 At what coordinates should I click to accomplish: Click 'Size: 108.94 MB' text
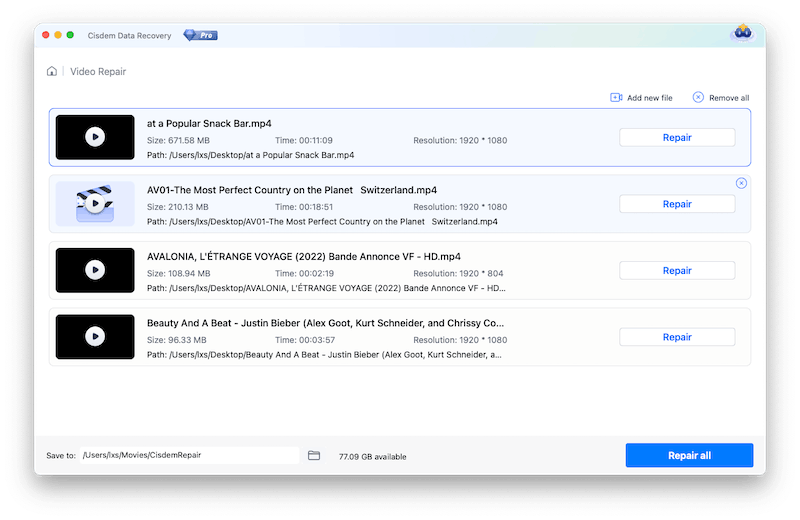179,274
